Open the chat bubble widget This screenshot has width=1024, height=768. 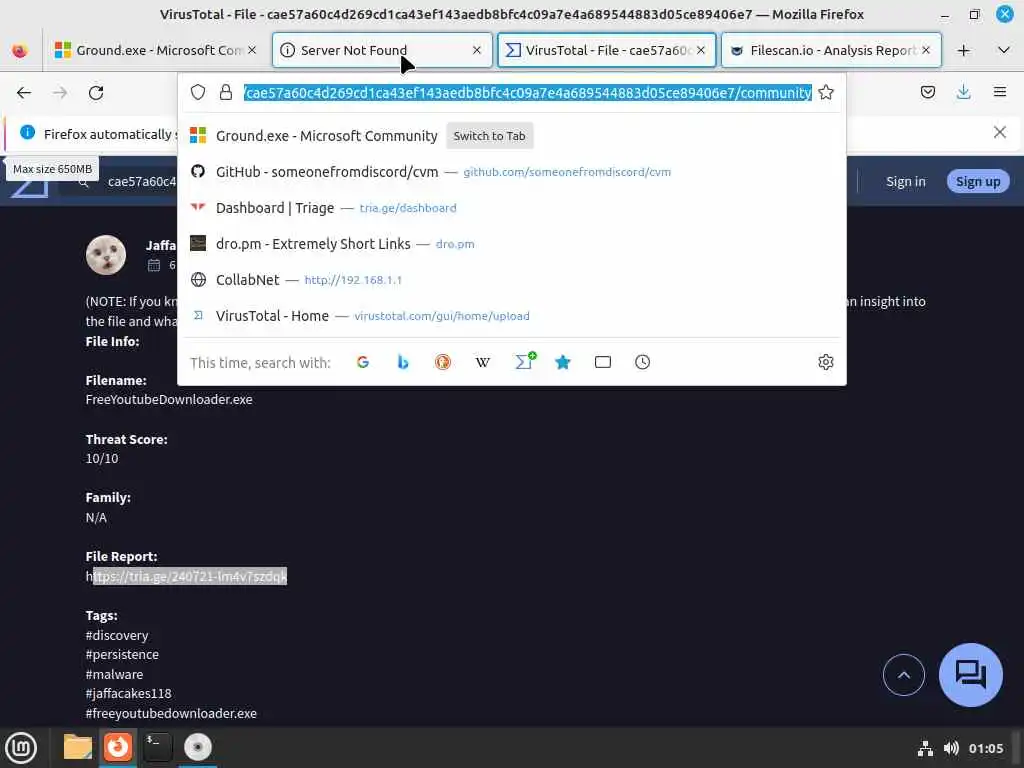pos(970,675)
